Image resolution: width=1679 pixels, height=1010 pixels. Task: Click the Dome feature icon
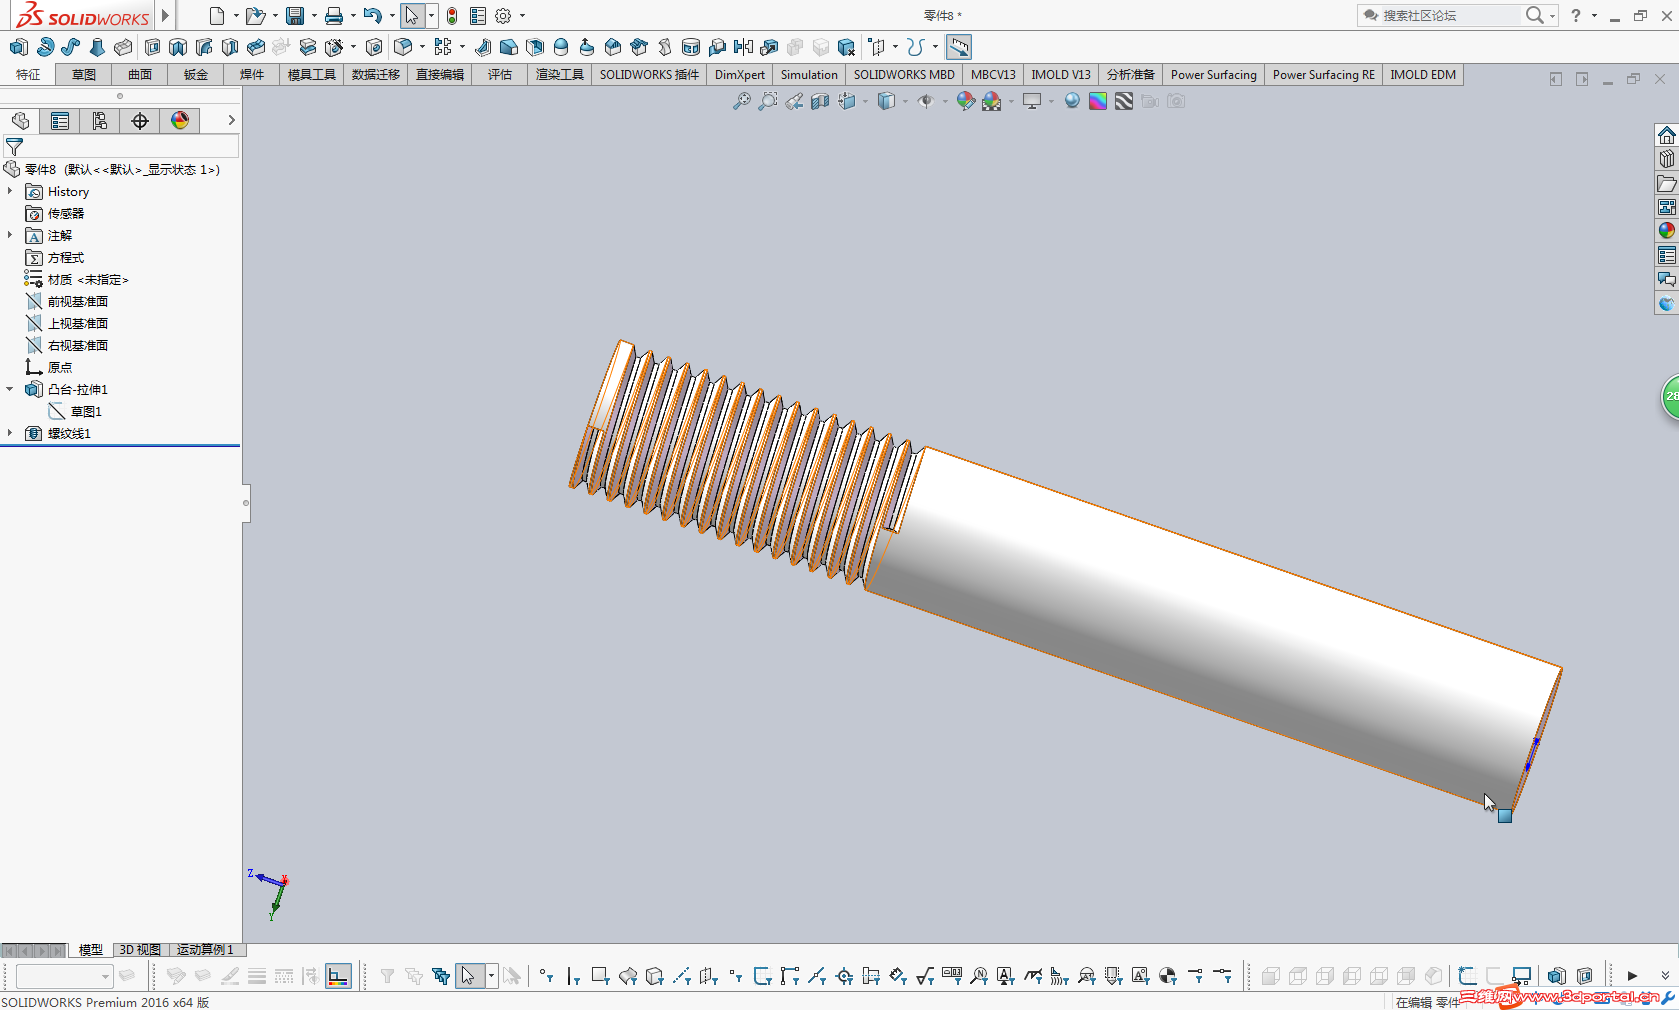tap(561, 47)
